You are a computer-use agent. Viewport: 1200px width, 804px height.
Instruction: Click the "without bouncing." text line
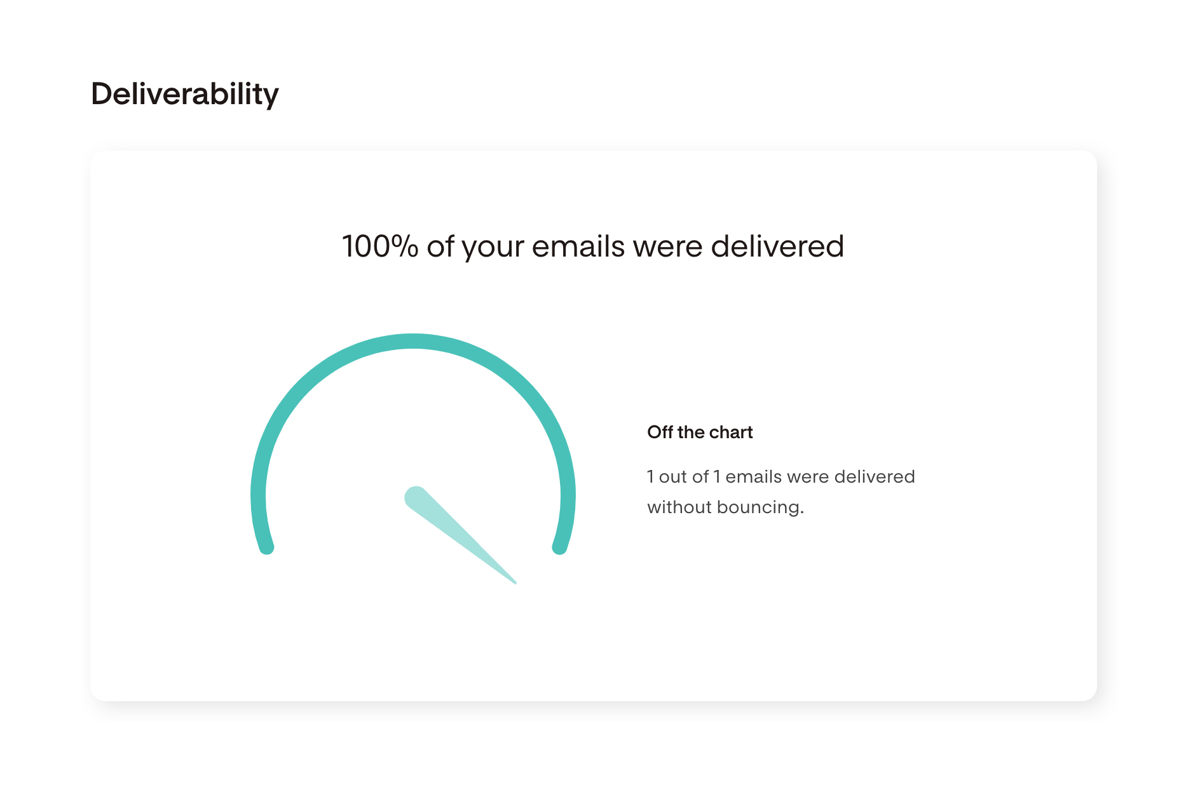tap(725, 507)
